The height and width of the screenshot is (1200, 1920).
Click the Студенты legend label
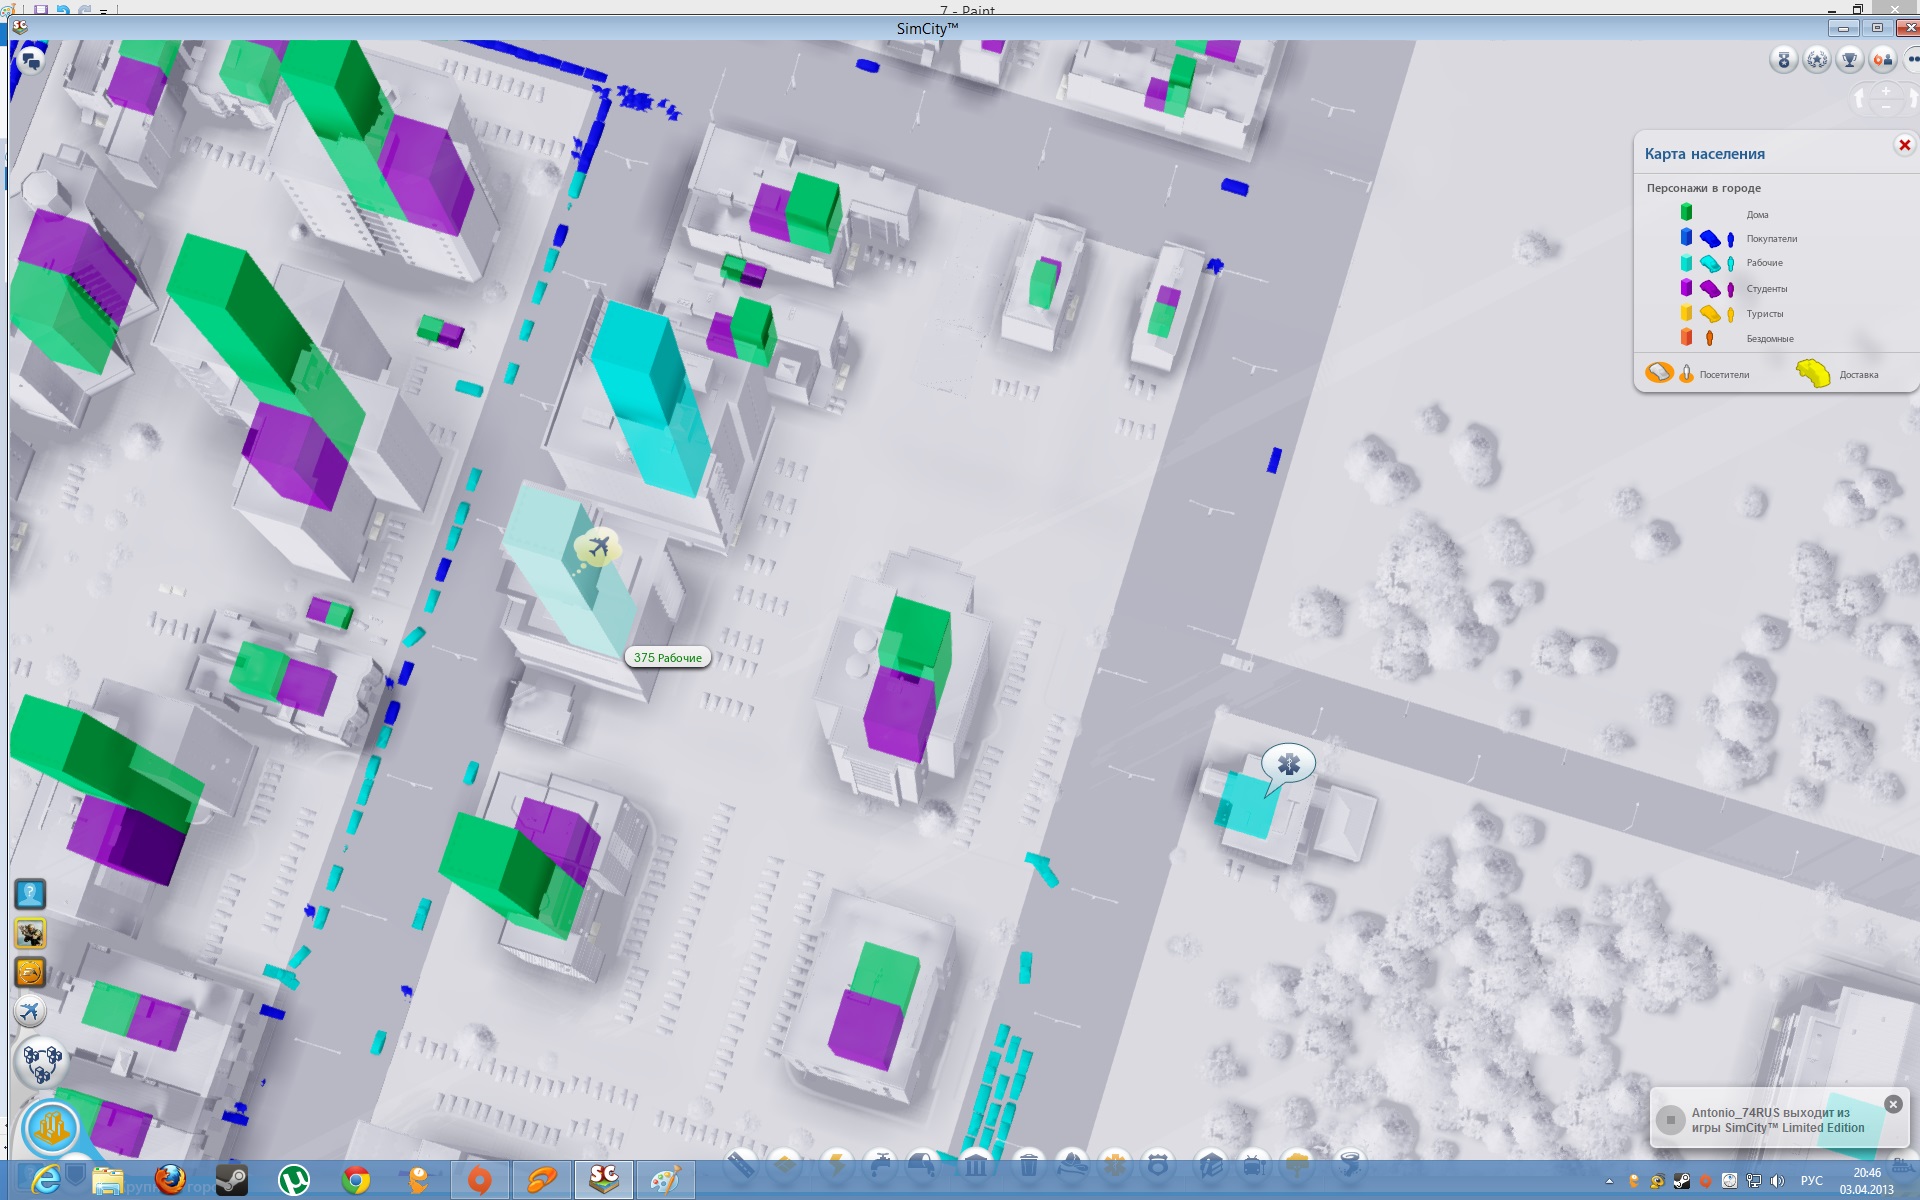pos(1766,289)
